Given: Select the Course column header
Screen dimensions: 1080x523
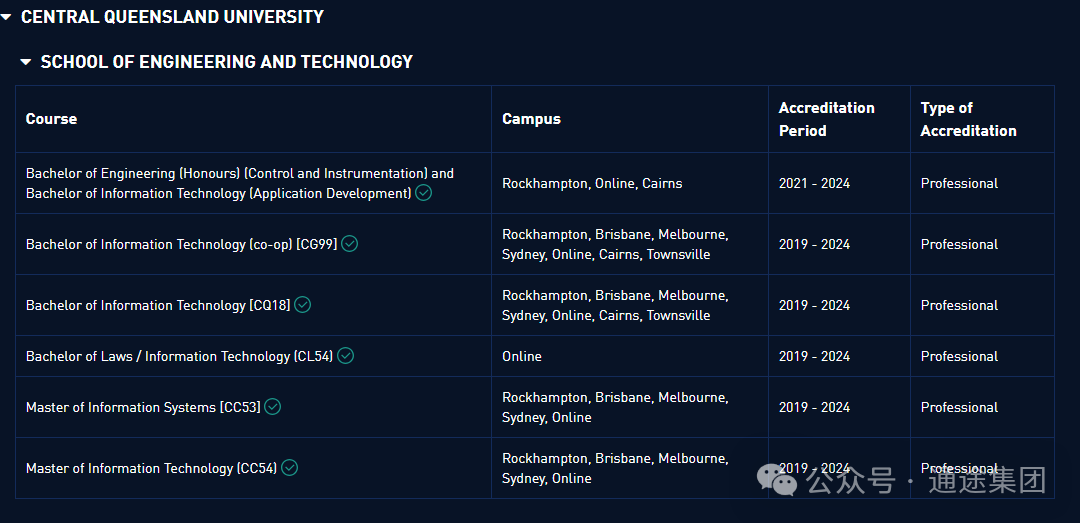Looking at the screenshot, I should click(52, 119).
